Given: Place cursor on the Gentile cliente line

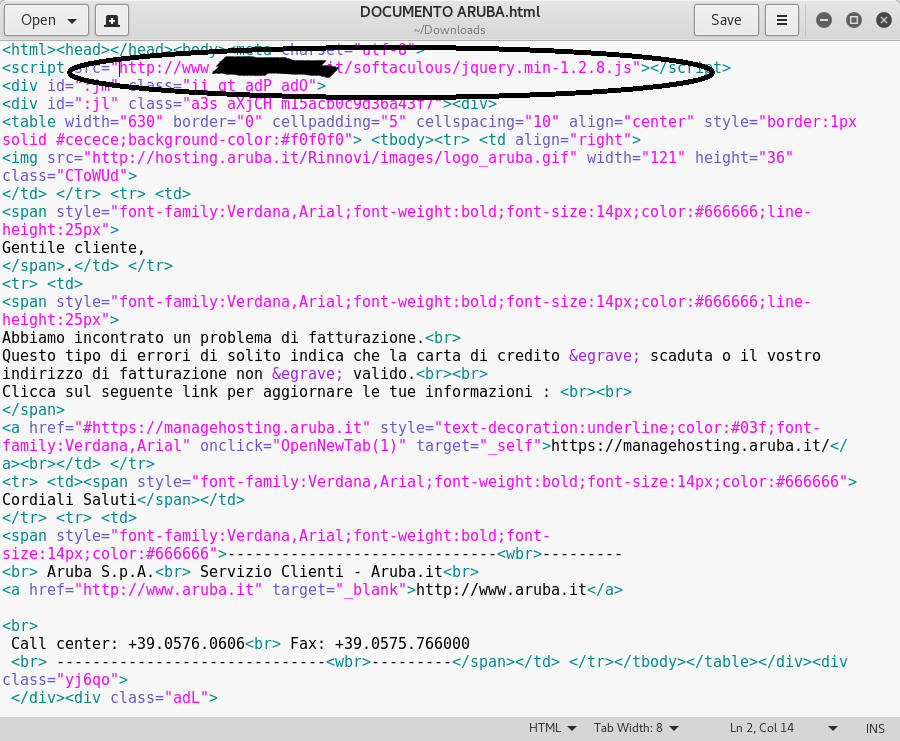Looking at the screenshot, I should pyautogui.click(x=70, y=247).
